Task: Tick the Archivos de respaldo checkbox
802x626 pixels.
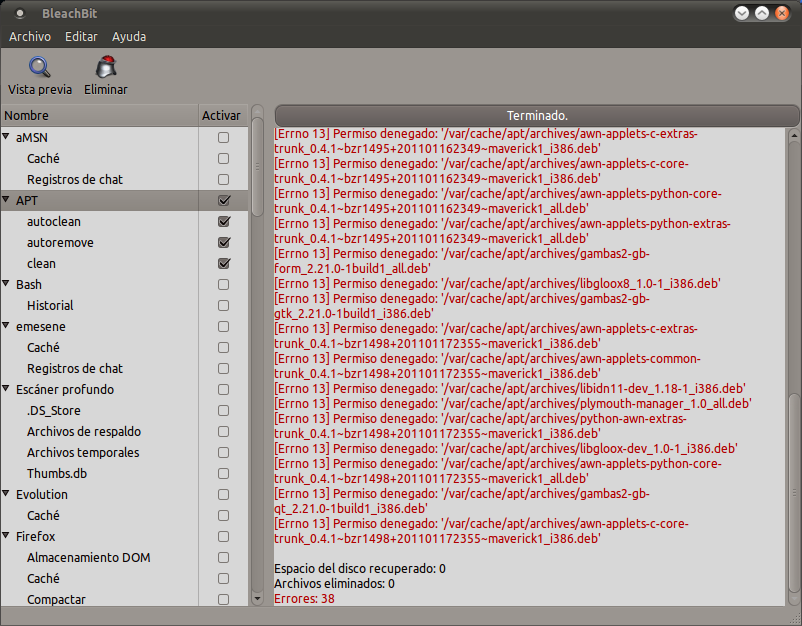Action: (x=224, y=431)
